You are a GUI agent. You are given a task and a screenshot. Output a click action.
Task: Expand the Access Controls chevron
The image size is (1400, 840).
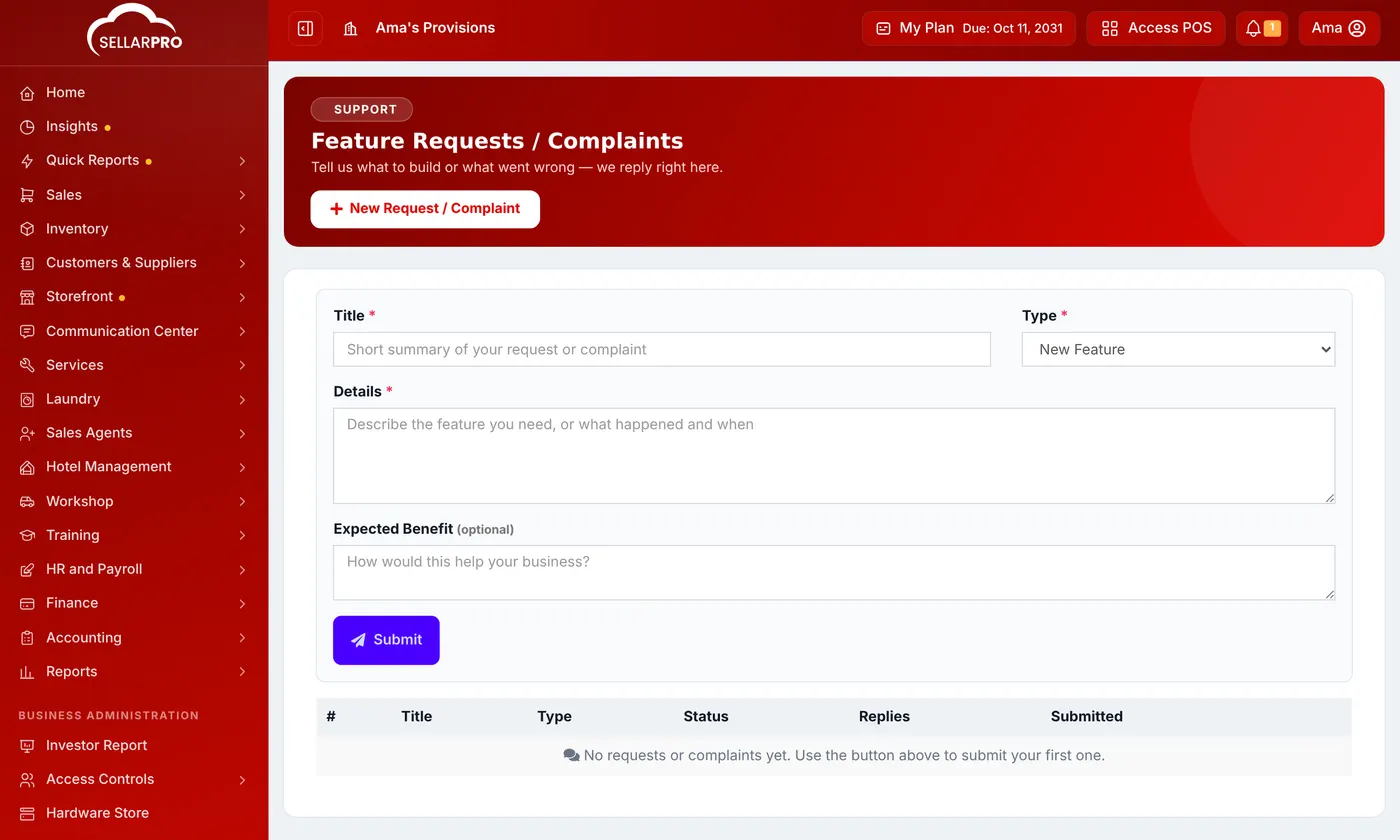[x=242, y=779]
